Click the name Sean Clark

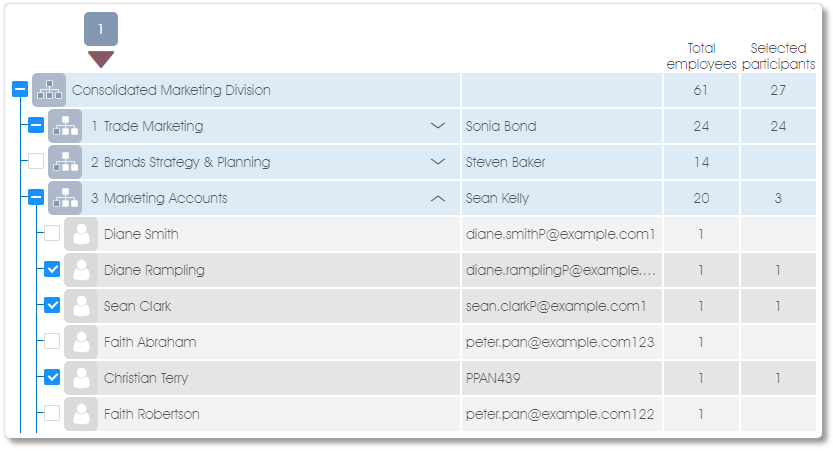pos(137,307)
